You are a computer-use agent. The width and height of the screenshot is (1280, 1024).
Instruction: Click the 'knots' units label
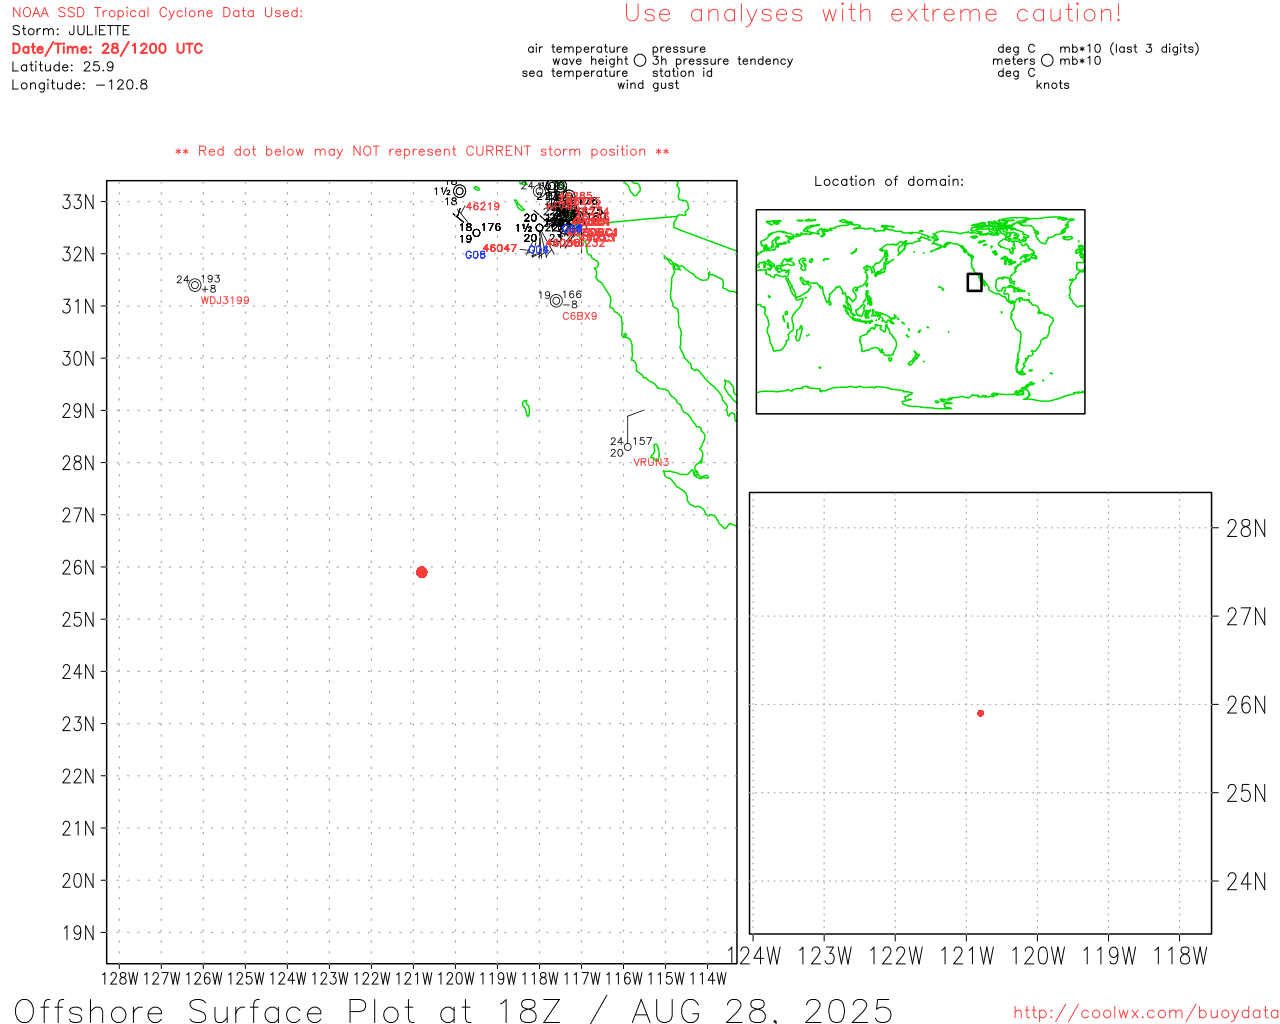pos(1053,85)
